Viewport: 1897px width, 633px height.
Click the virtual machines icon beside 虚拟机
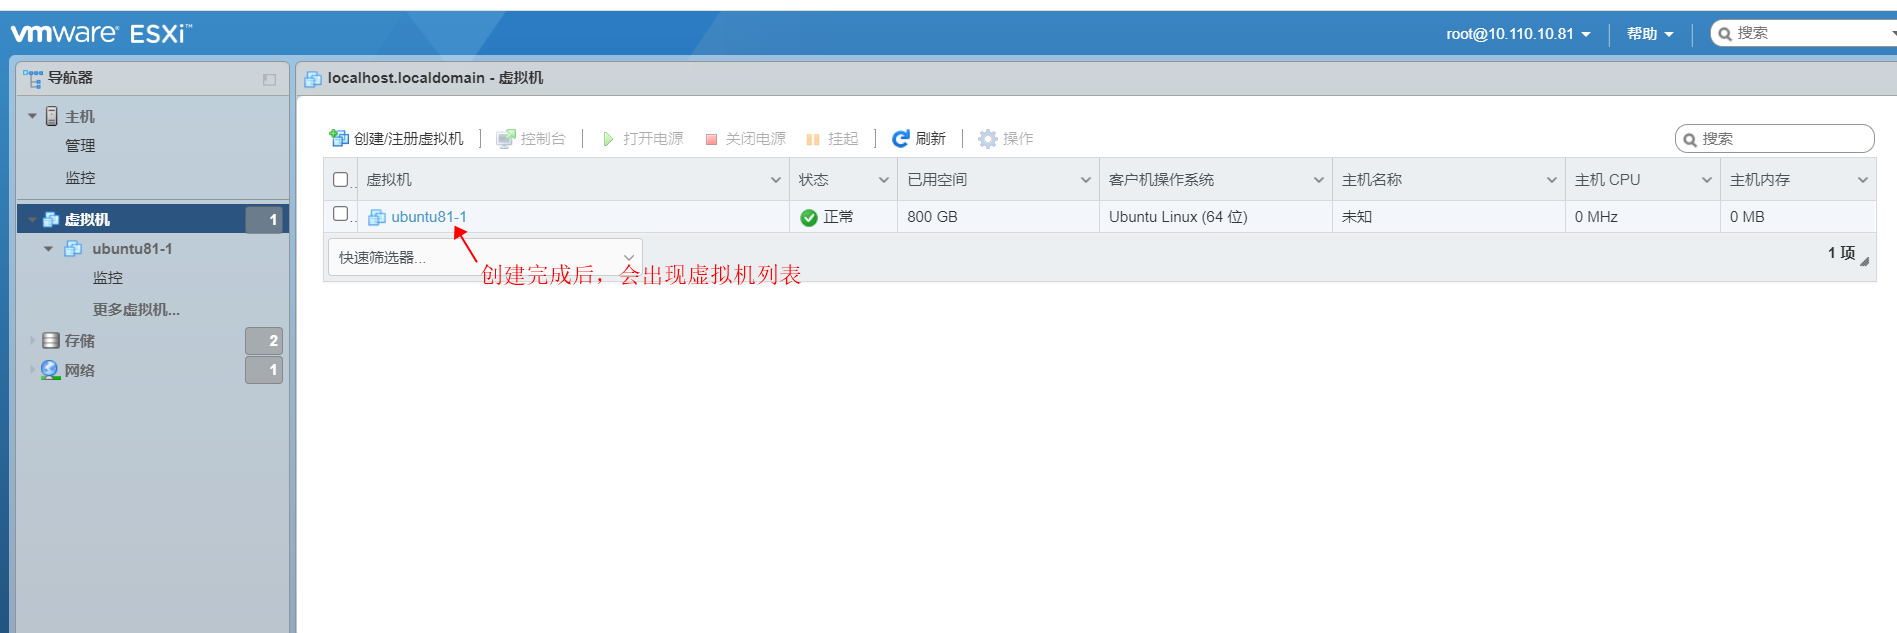[x=51, y=219]
